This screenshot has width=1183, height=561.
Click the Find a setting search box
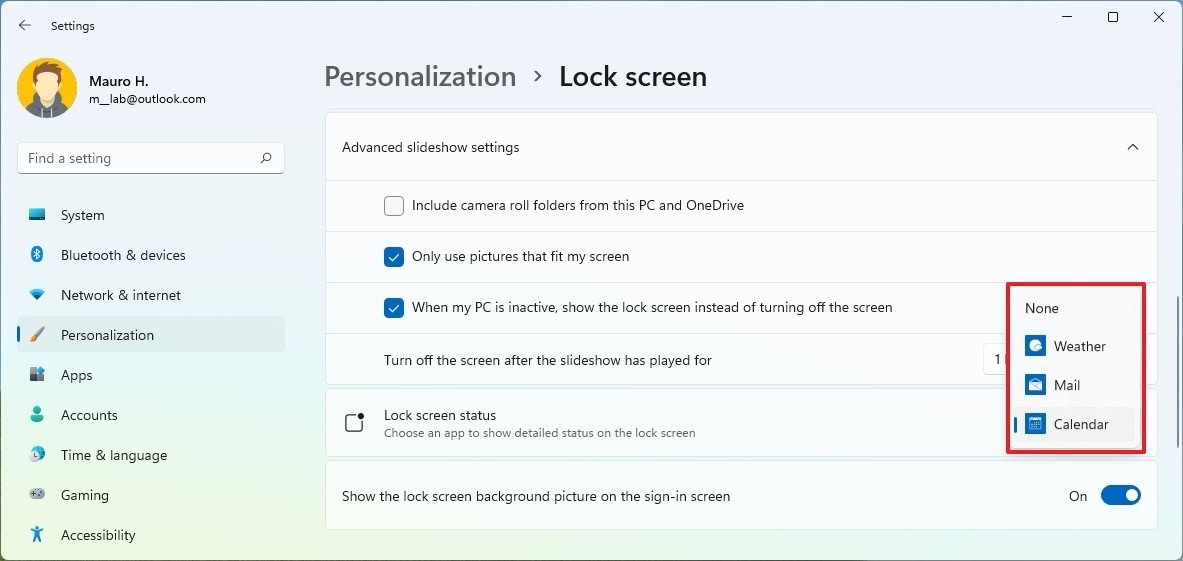140,158
